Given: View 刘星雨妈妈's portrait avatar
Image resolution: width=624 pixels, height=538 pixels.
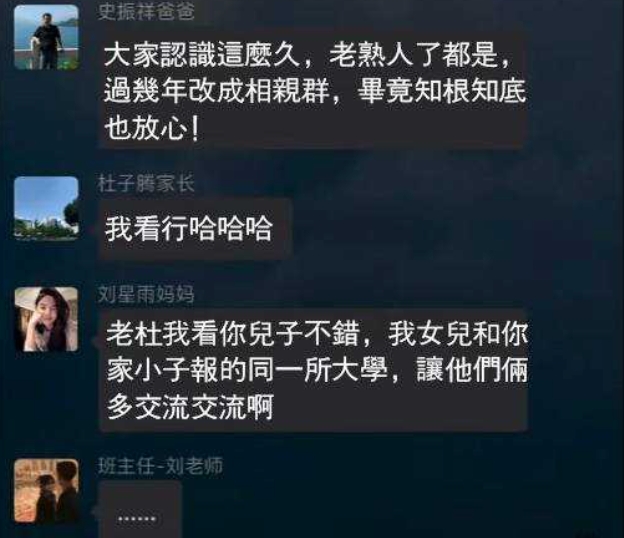Looking at the screenshot, I should tap(47, 319).
